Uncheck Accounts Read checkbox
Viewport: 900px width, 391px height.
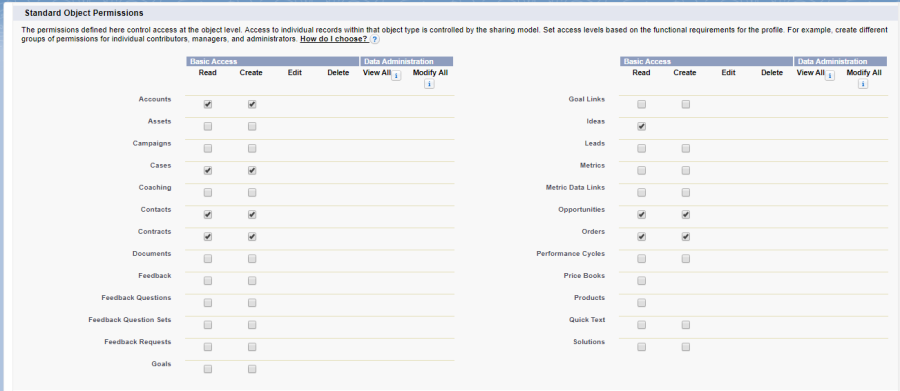tap(208, 104)
